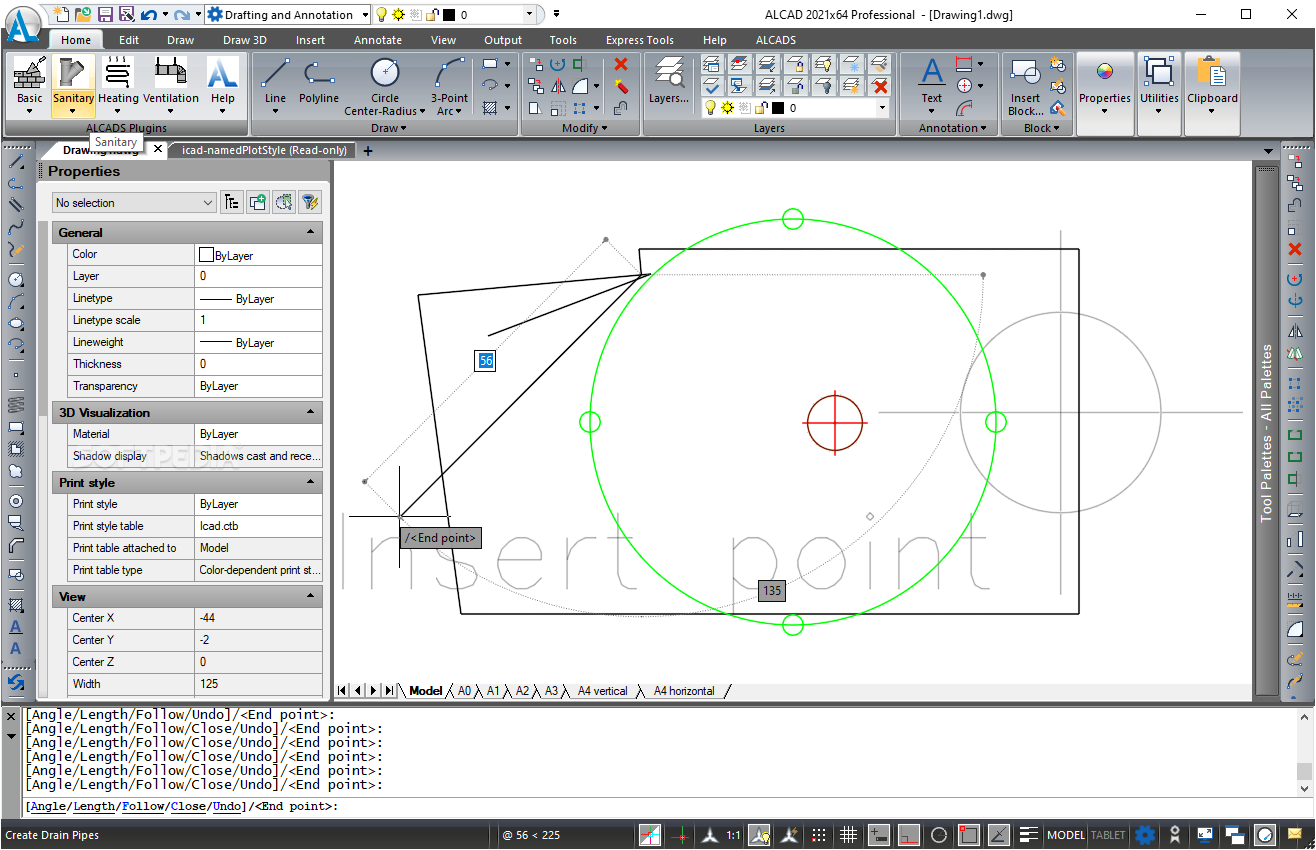Toggle TABLET mode in status bar
The image size is (1316, 850).
pos(1108,835)
